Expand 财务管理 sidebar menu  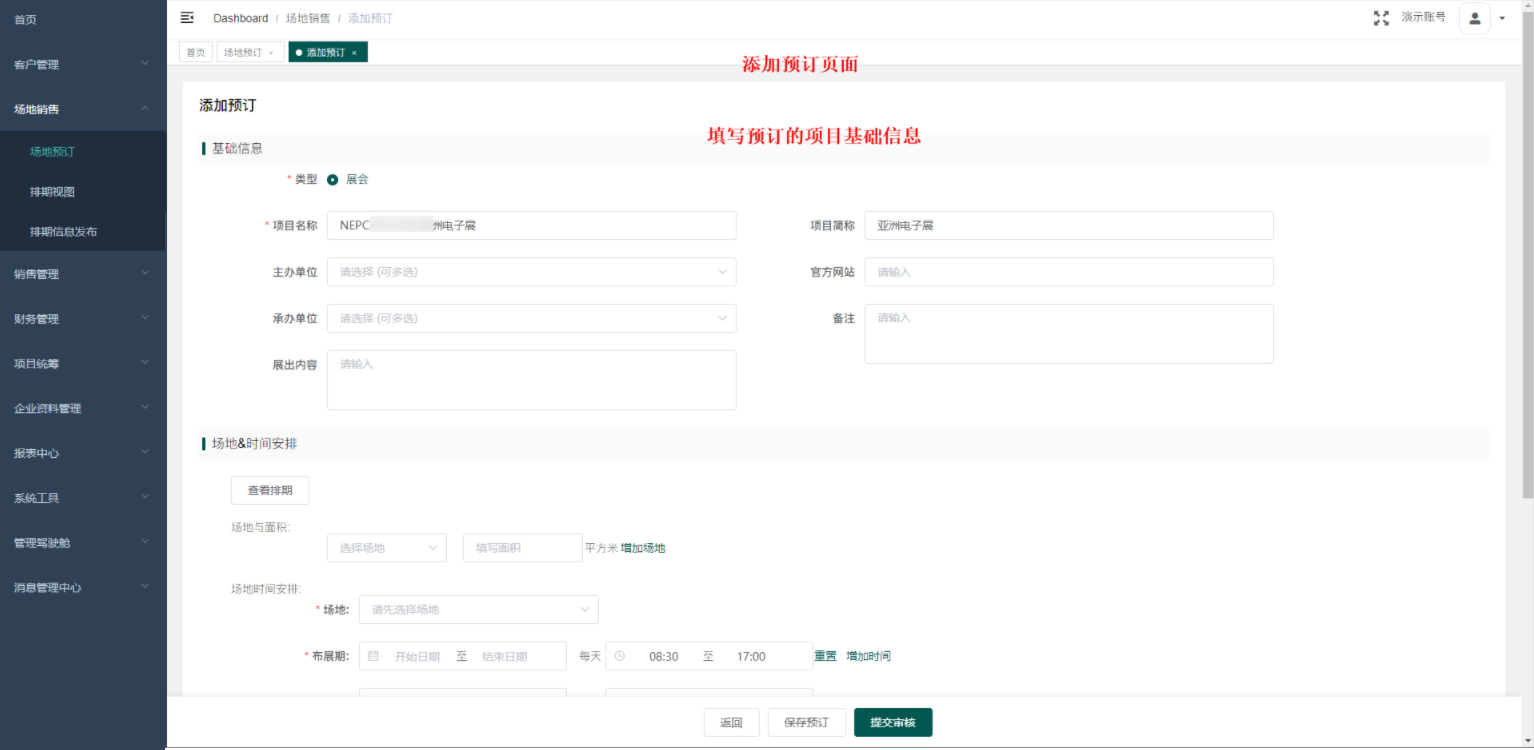coord(83,319)
